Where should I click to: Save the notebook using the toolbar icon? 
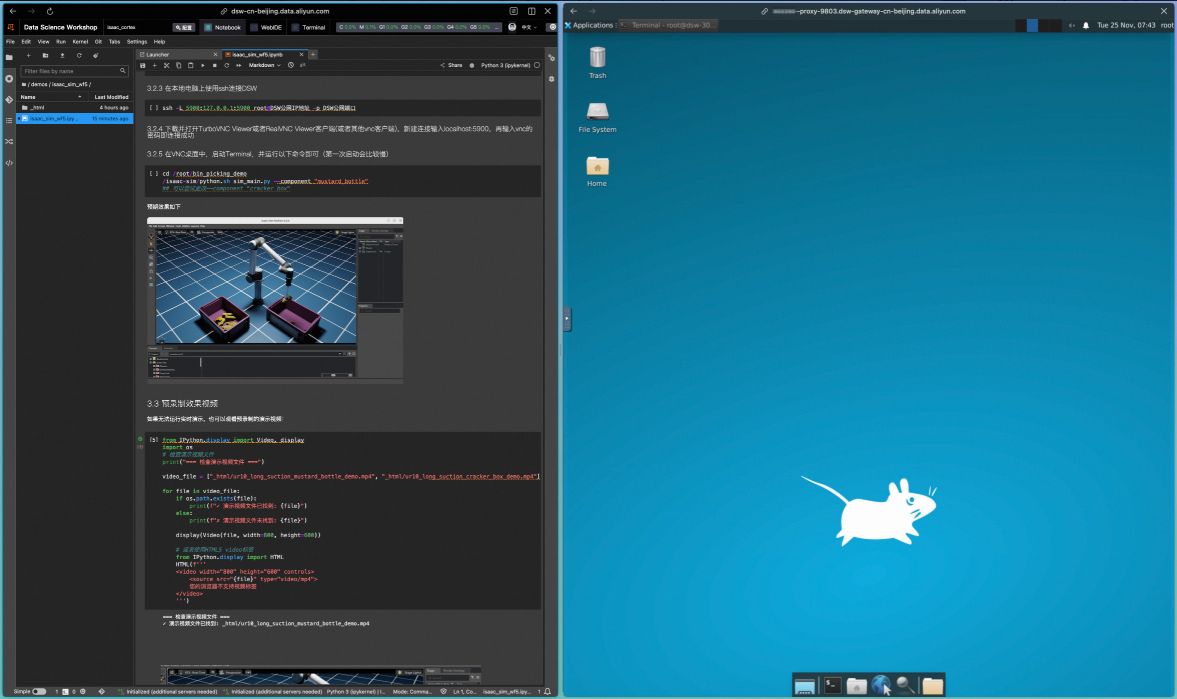point(143,65)
